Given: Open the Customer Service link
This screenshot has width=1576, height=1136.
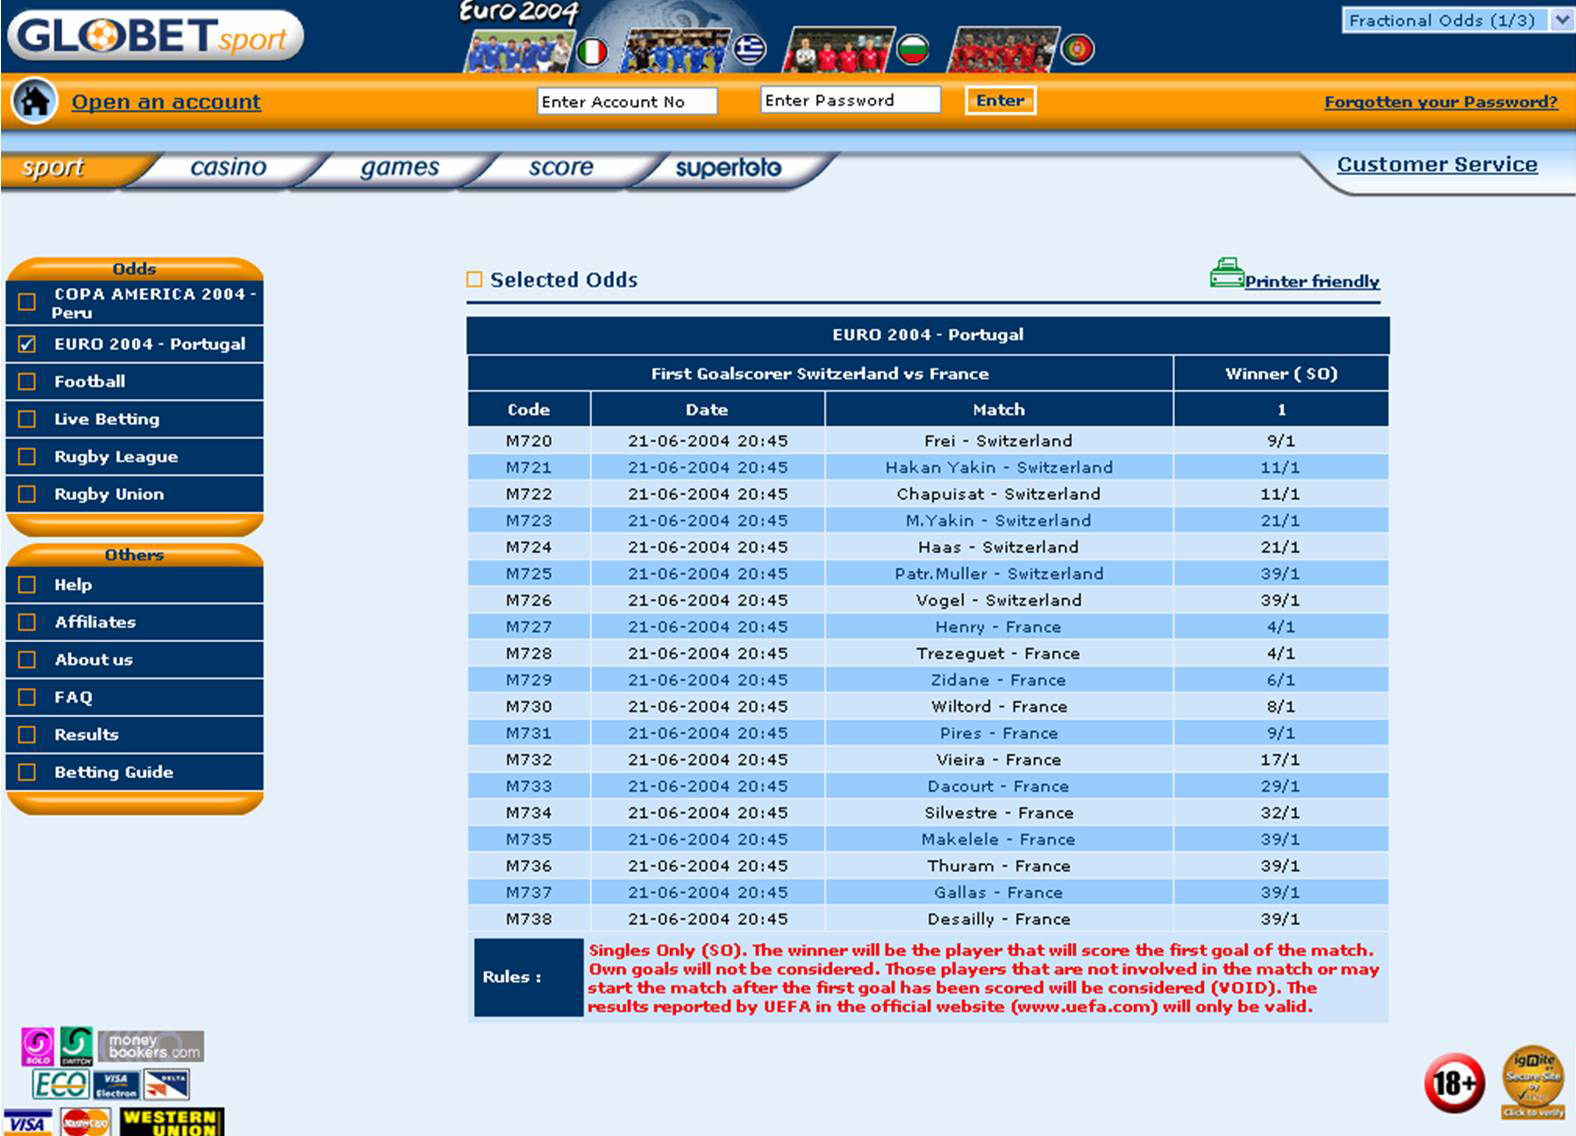Looking at the screenshot, I should 1436,165.
